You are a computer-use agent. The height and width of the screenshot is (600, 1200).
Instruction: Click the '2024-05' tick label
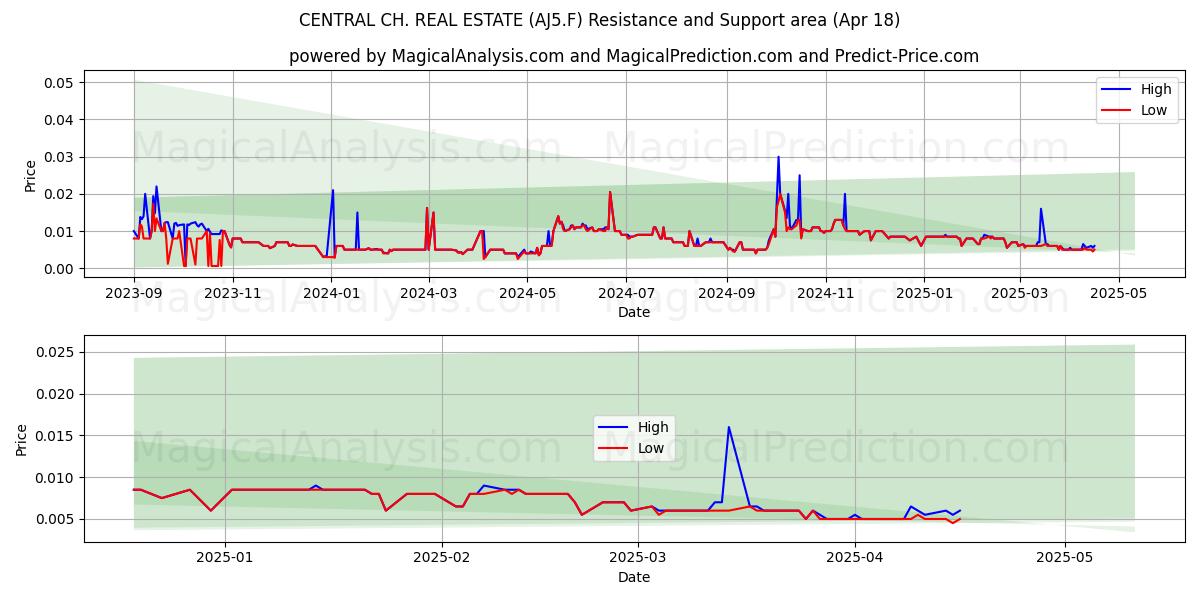click(x=528, y=293)
